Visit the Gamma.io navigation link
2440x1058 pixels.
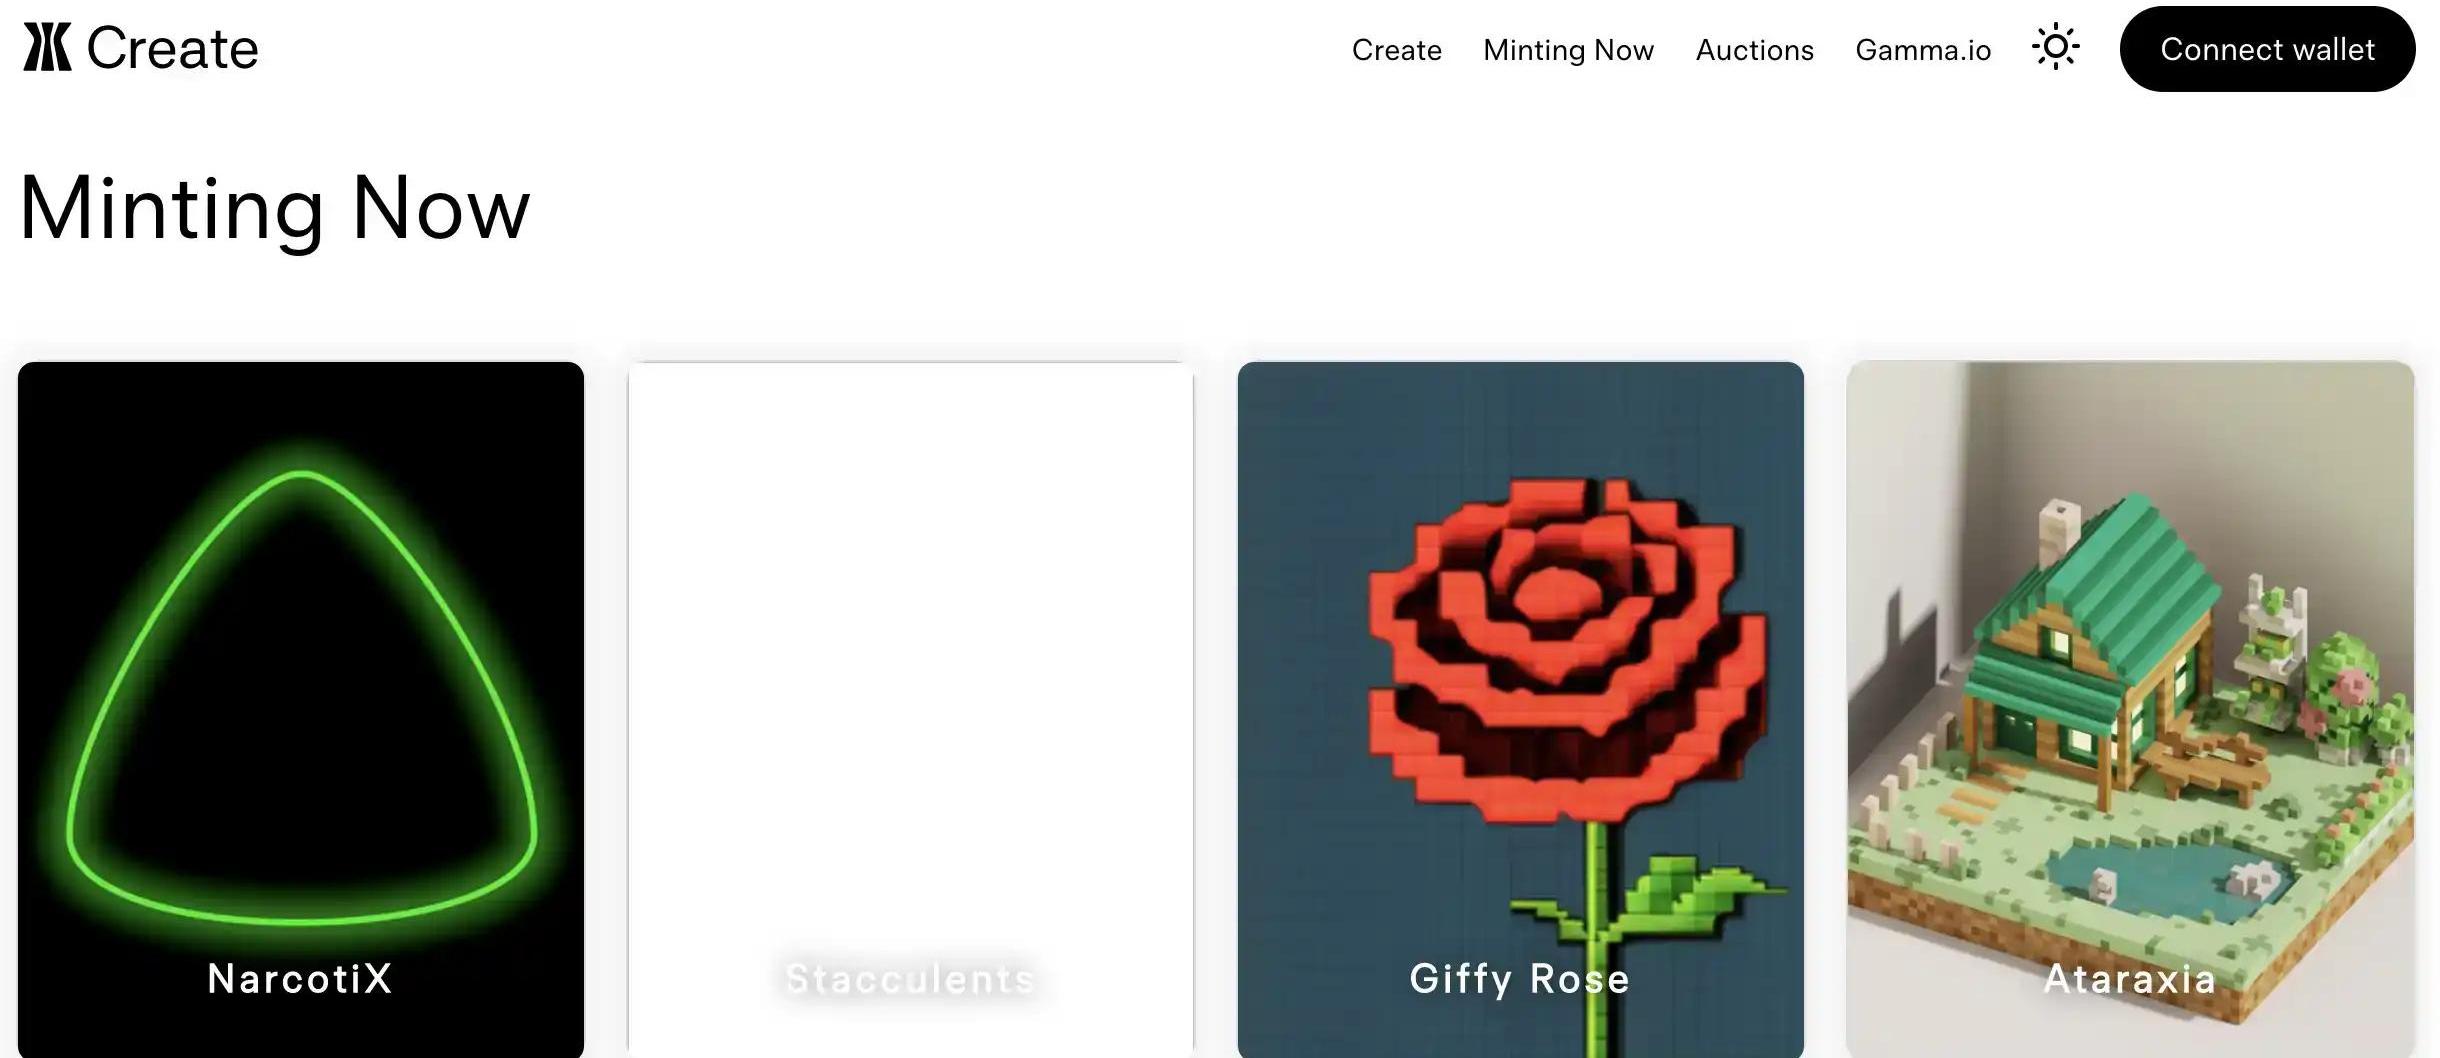pyautogui.click(x=1923, y=50)
